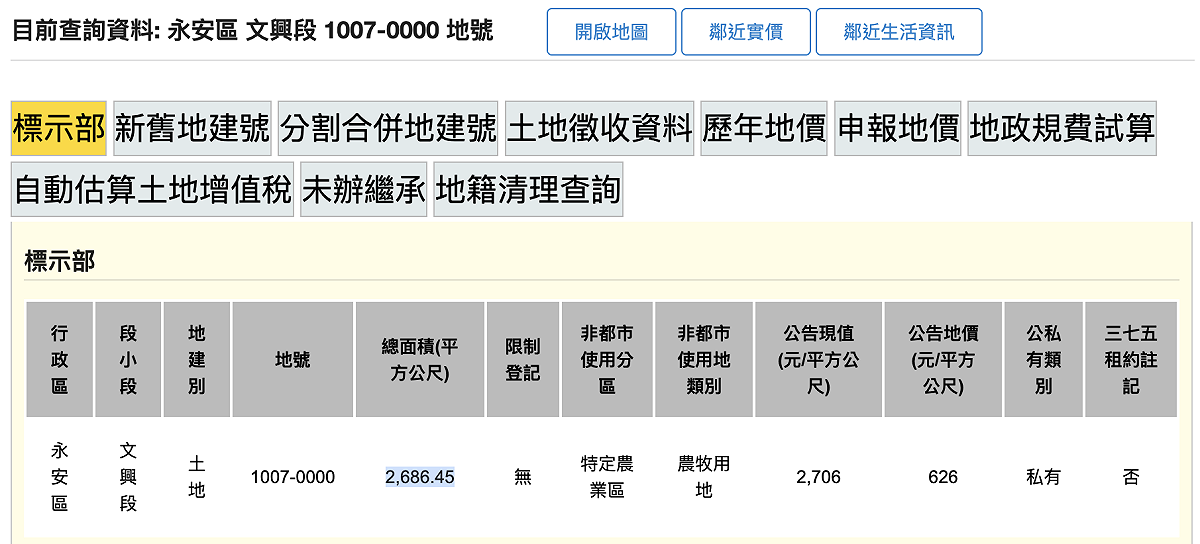The image size is (1200, 544).
Task: Open the 分割合併地建號 tab
Action: tap(388, 128)
